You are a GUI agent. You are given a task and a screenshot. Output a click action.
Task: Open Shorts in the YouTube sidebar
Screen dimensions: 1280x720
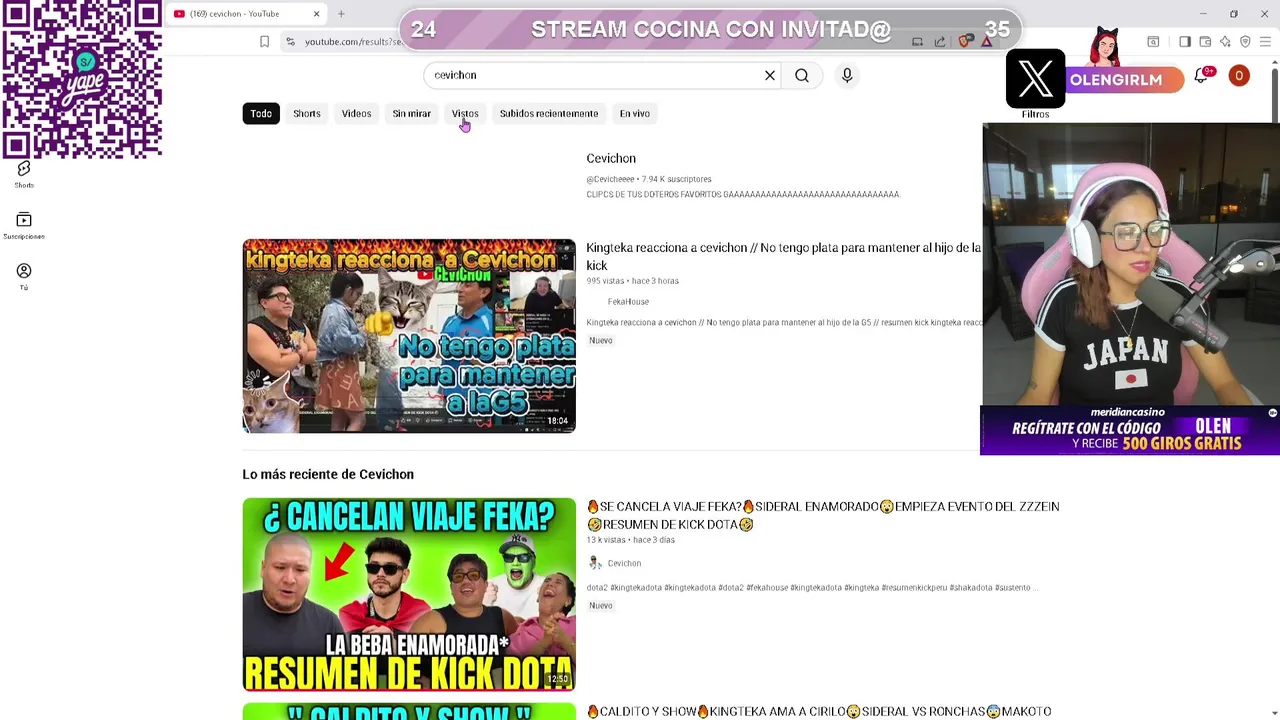(24, 174)
